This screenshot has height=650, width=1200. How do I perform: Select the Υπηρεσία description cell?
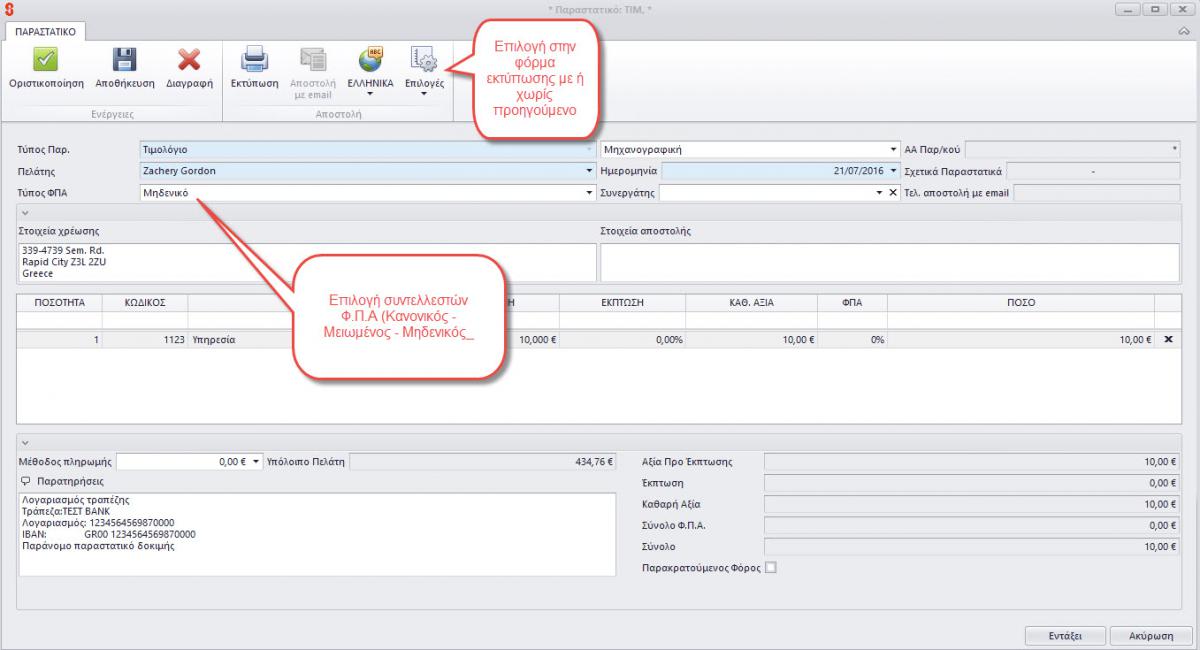(x=240, y=340)
